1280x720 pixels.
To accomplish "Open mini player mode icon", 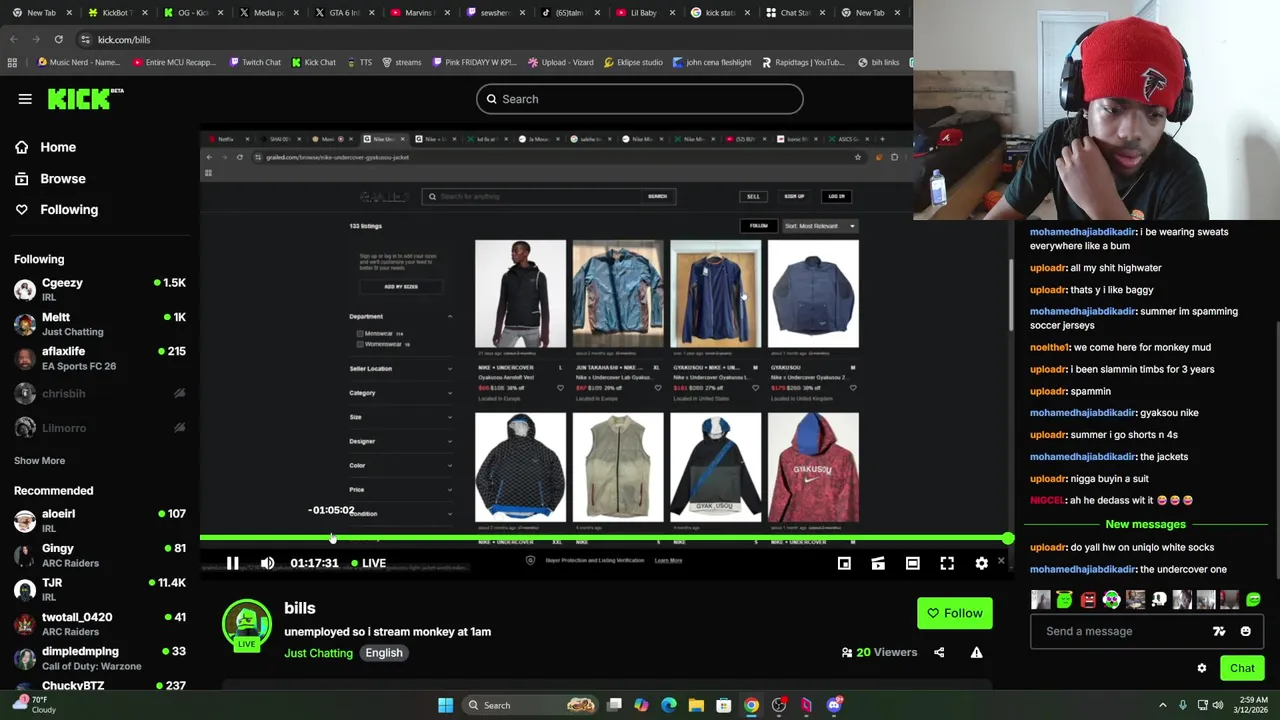I will click(x=844, y=563).
